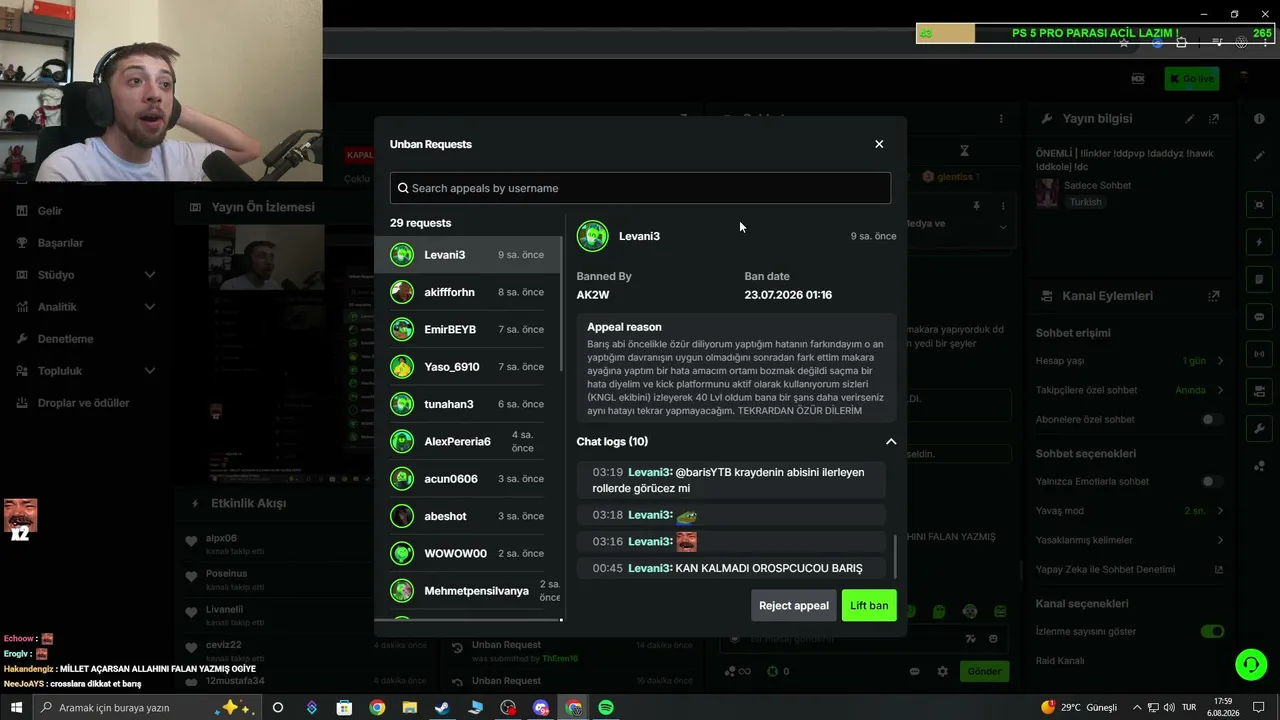Viewport: 1280px width, 720px height.
Task: Click the Go live button
Action: point(1191,79)
